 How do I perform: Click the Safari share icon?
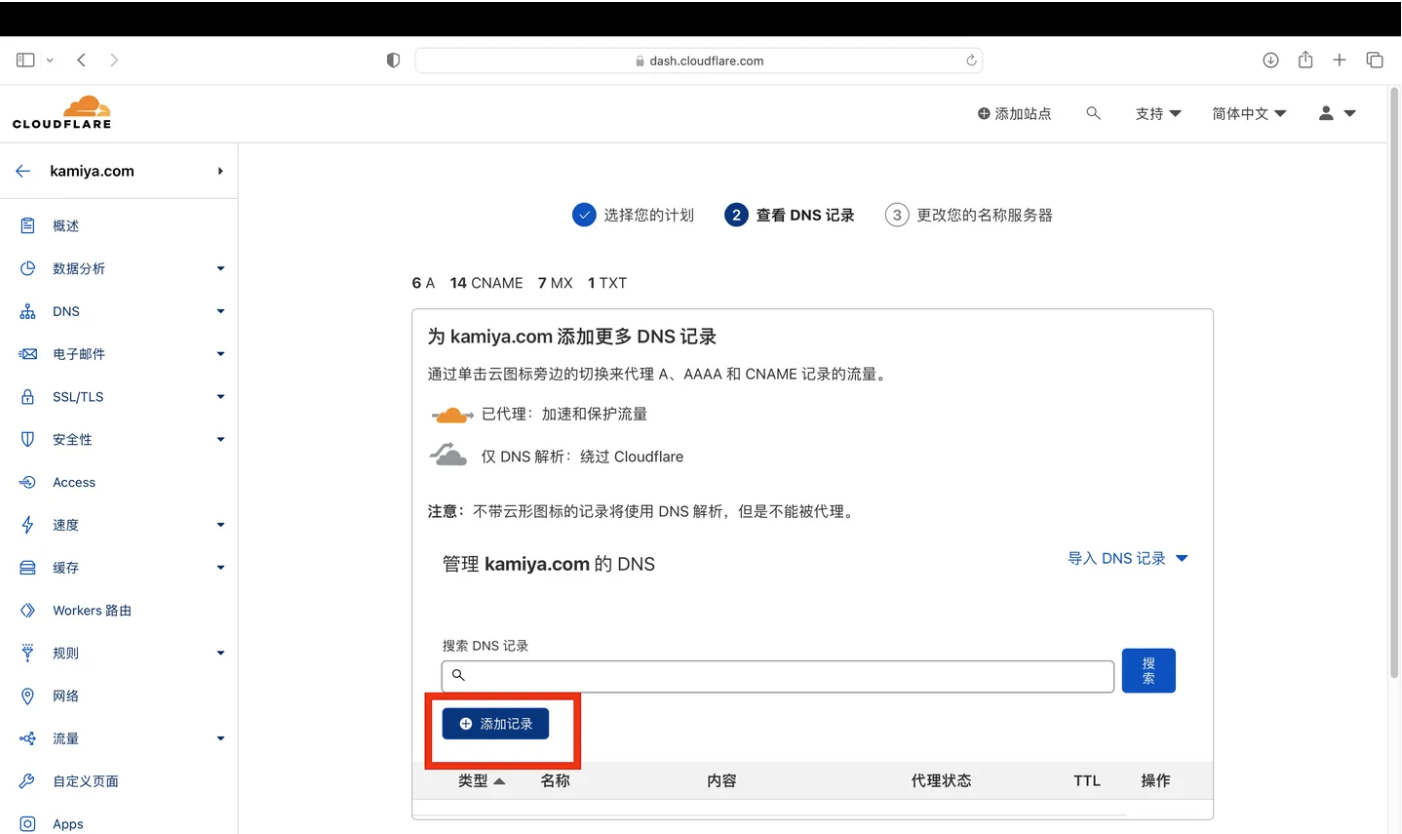pos(1305,61)
